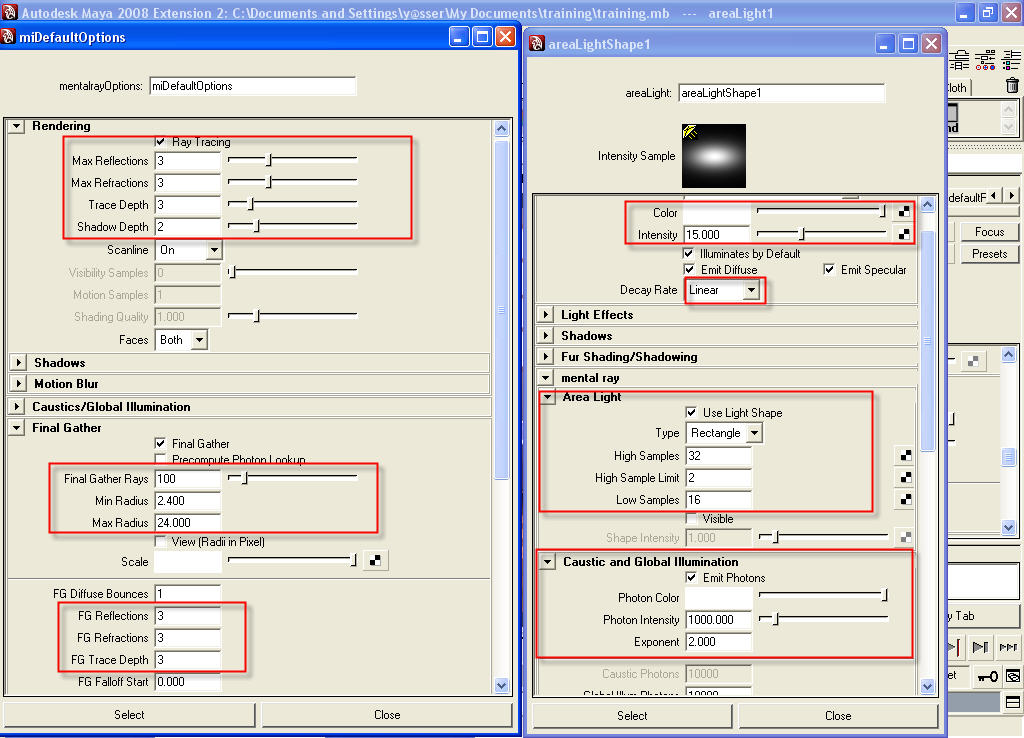The width and height of the screenshot is (1024, 738).
Task: Click the Intensity Sample preview thumbnail
Action: point(714,156)
